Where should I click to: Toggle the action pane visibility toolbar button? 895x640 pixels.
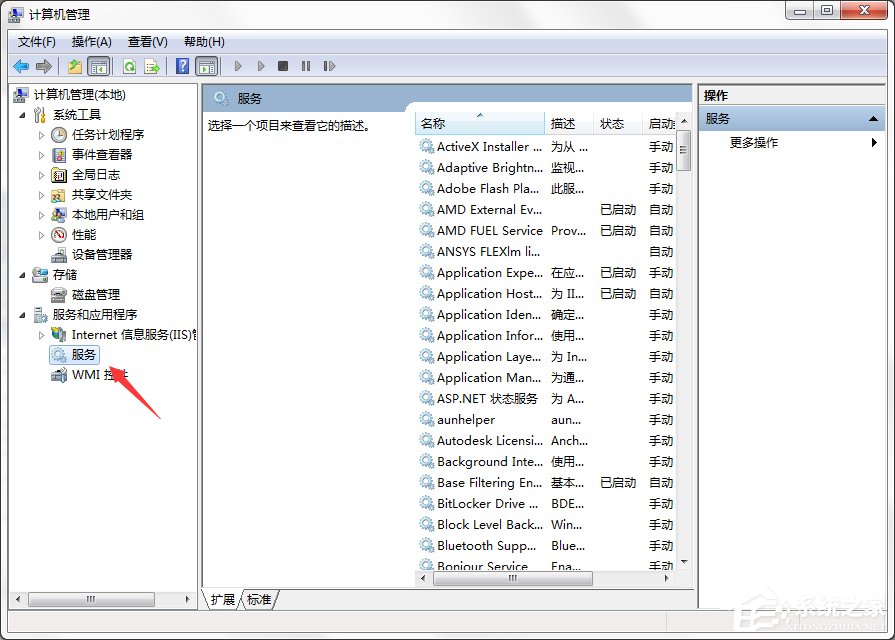coord(207,66)
